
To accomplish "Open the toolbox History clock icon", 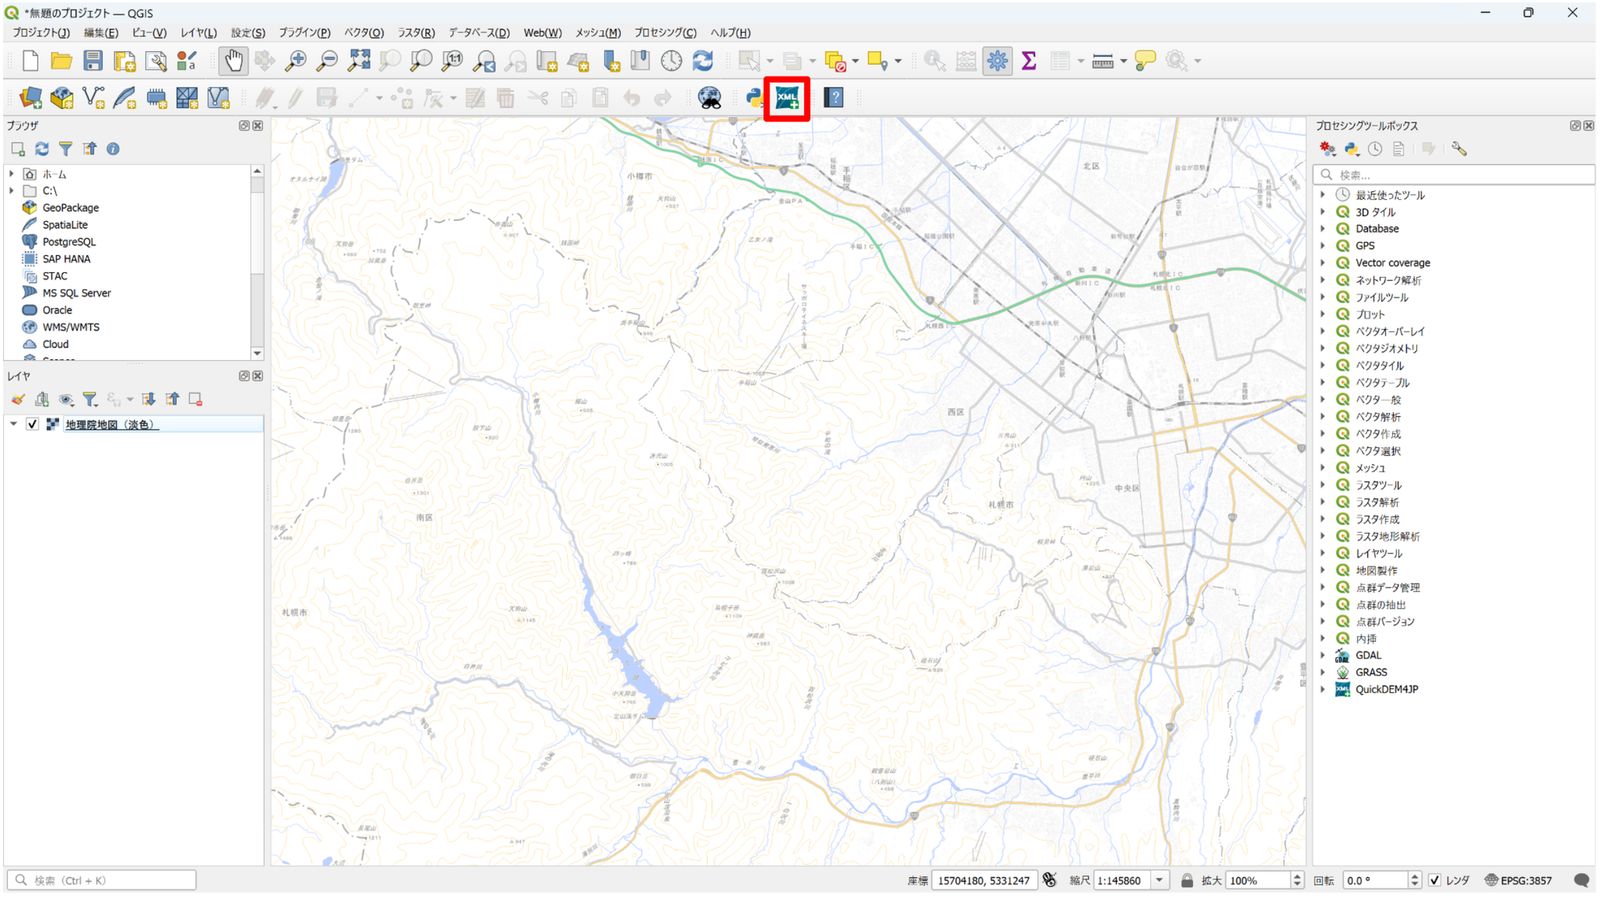I will point(1375,149).
